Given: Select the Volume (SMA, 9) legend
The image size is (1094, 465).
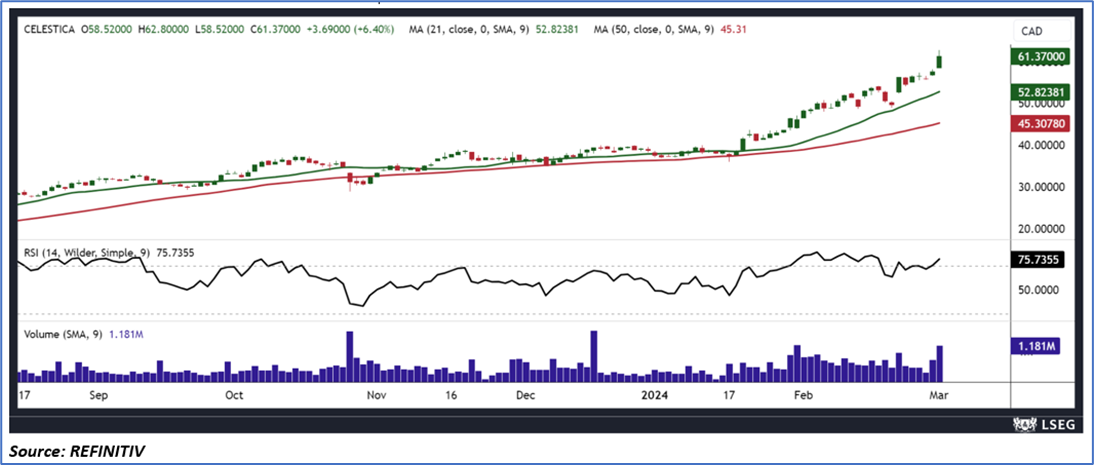Looking at the screenshot, I should tap(62, 335).
